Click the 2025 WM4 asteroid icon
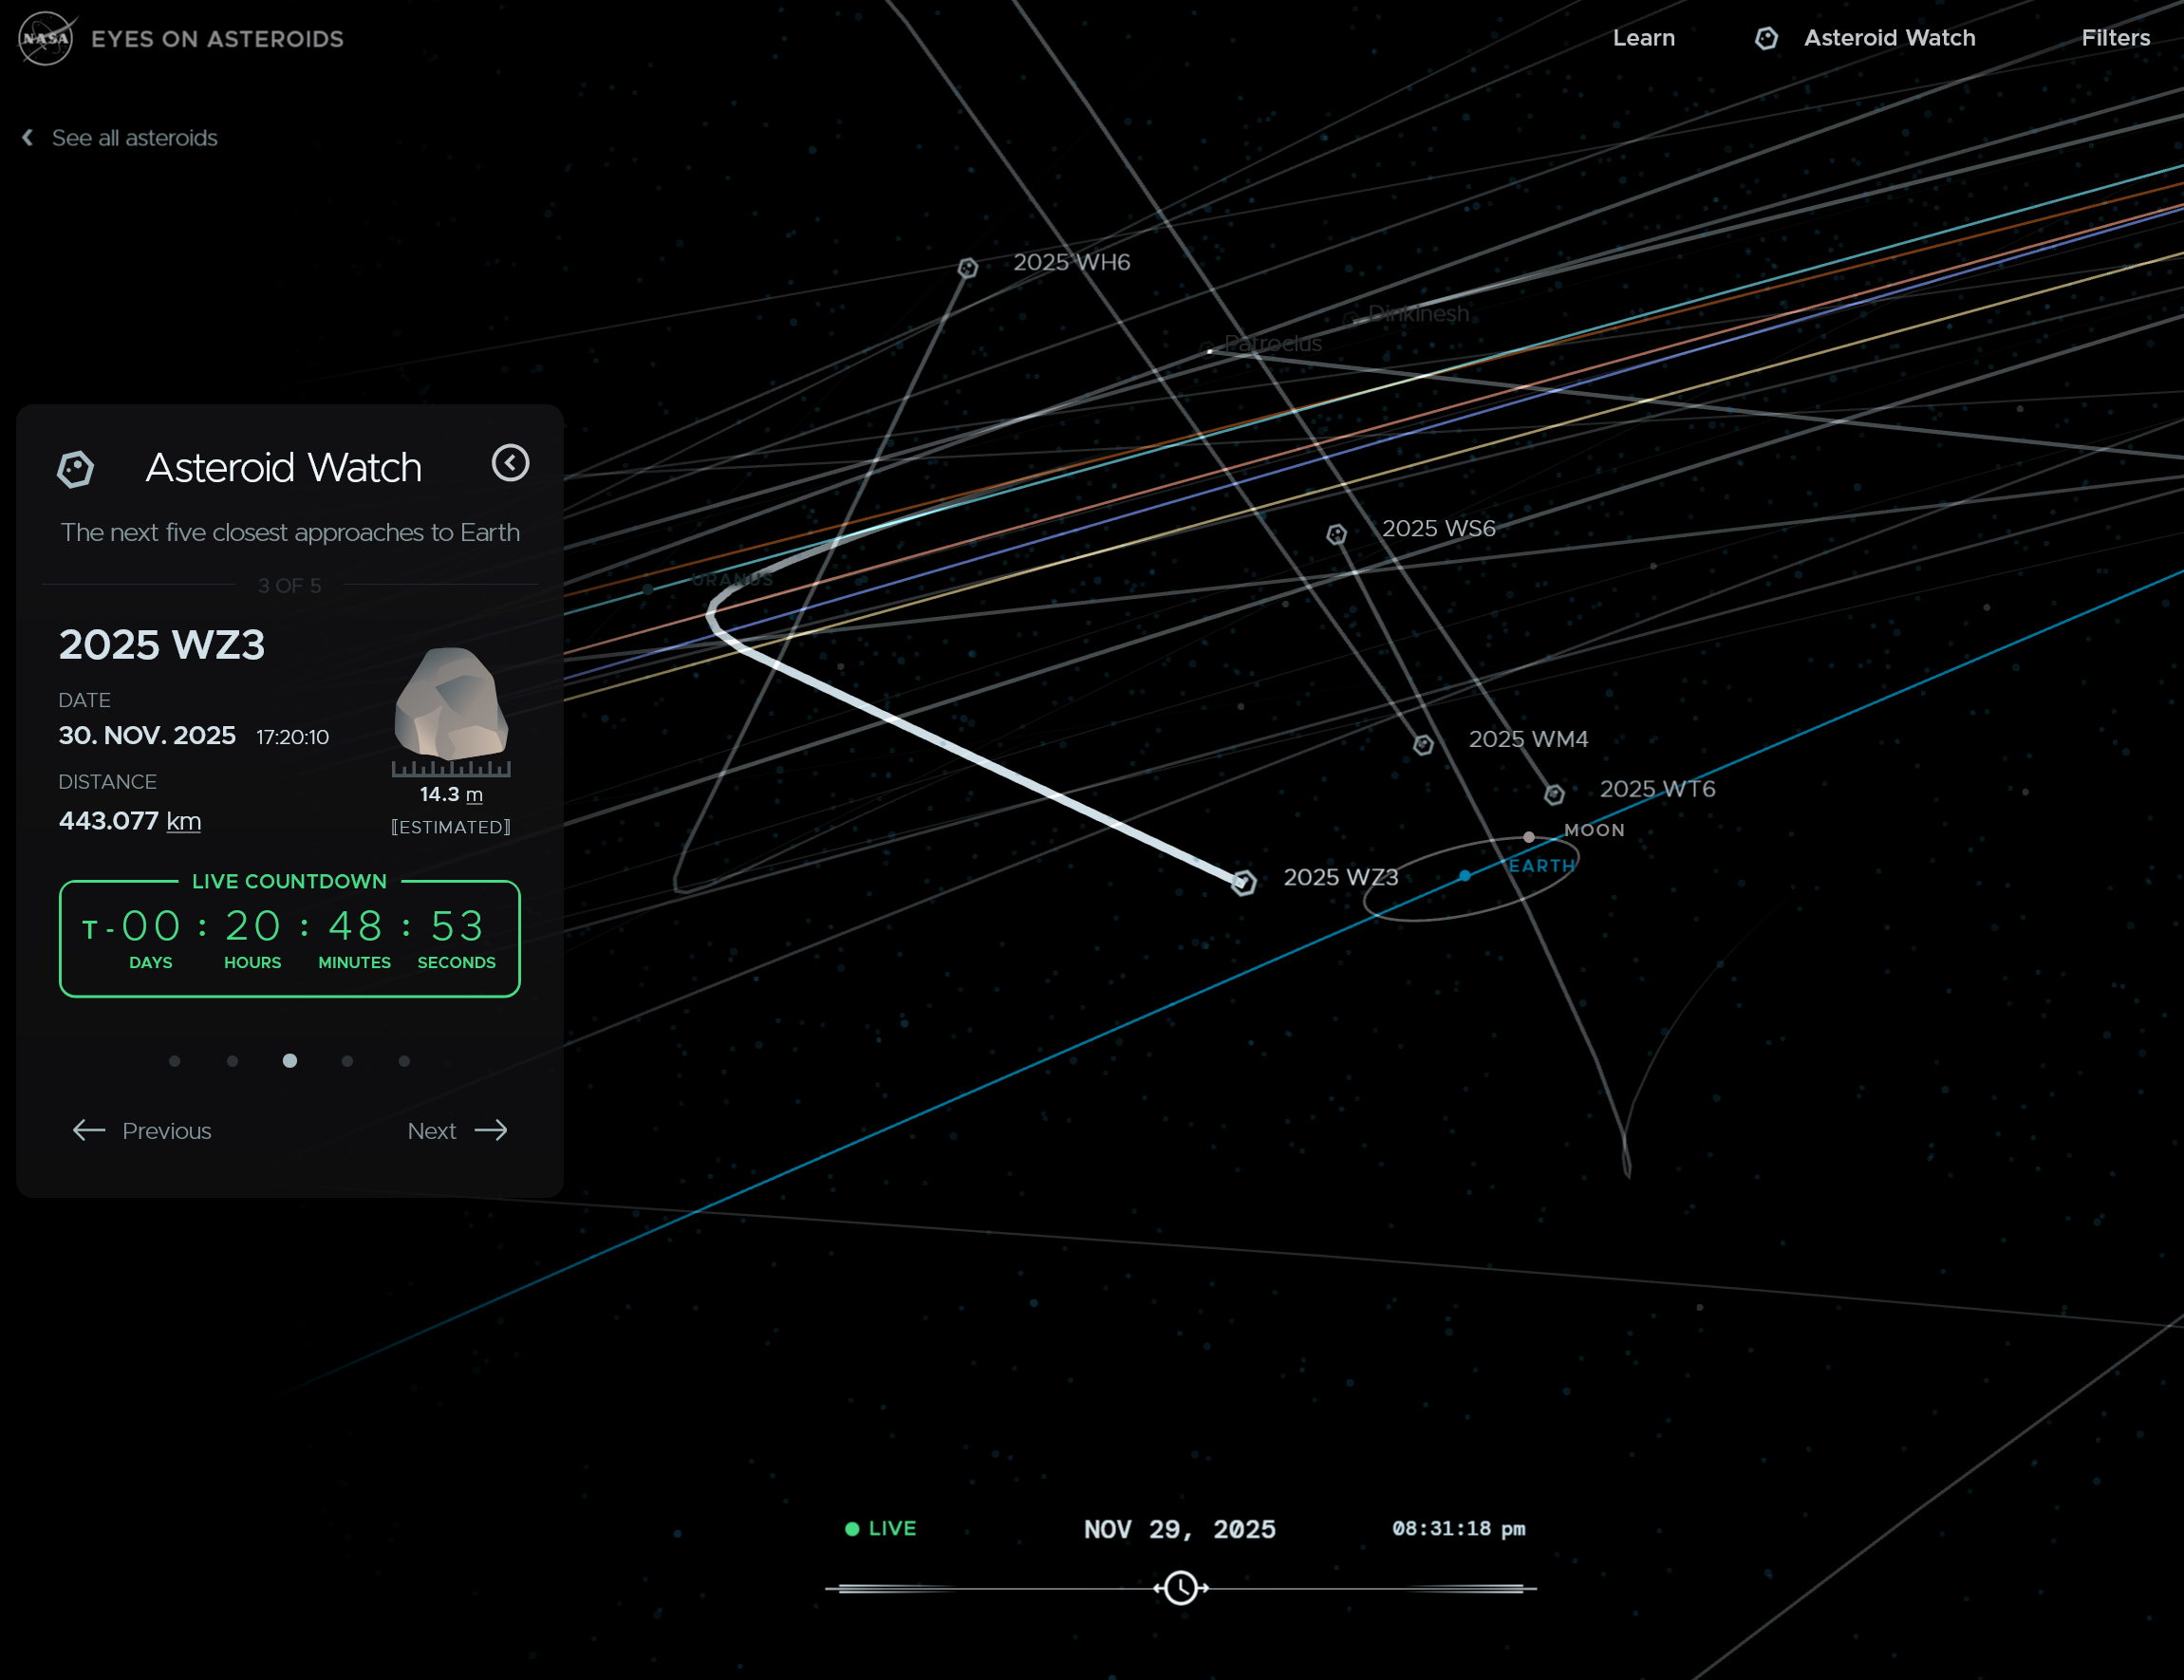 (1423, 744)
